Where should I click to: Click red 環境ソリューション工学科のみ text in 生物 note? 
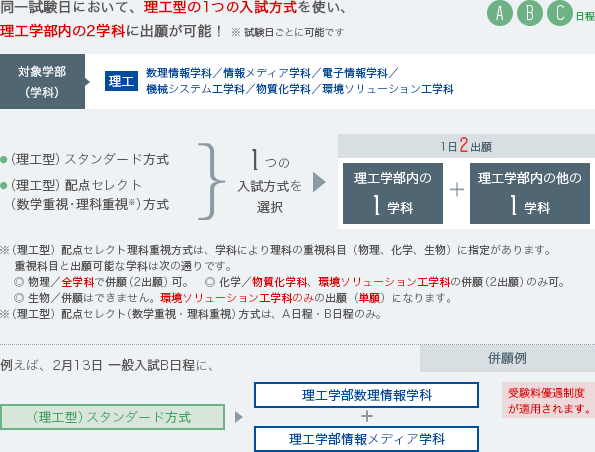(x=237, y=298)
